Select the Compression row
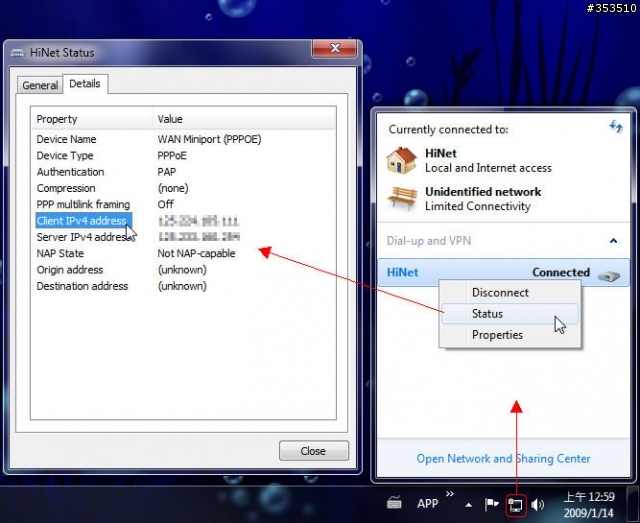The width and height of the screenshot is (640, 523). (183, 188)
